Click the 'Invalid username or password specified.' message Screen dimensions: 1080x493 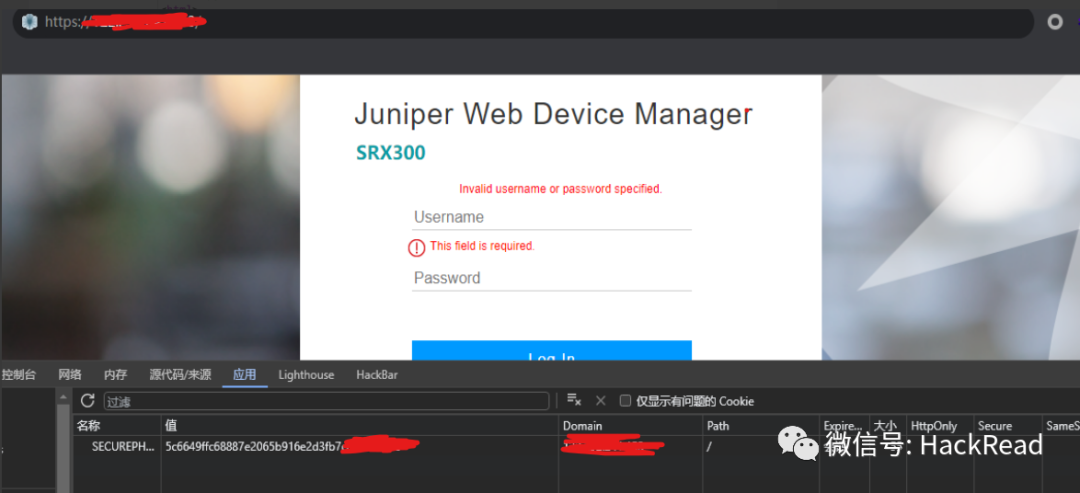coord(561,189)
